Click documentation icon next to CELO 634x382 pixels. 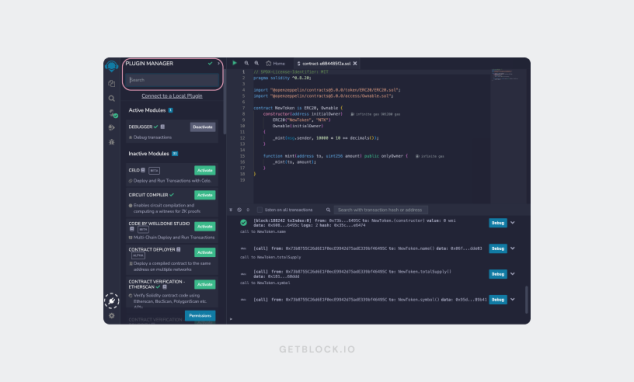143,170
